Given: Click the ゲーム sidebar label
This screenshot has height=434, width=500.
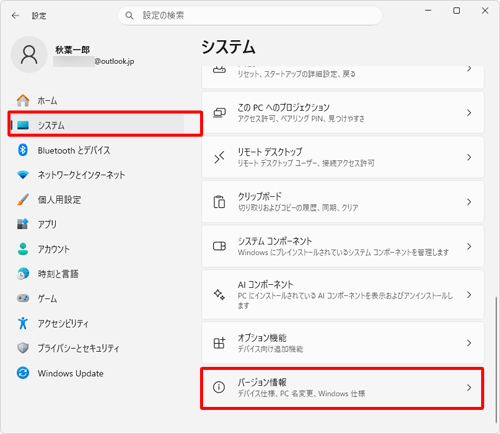Looking at the screenshot, I should [47, 298].
